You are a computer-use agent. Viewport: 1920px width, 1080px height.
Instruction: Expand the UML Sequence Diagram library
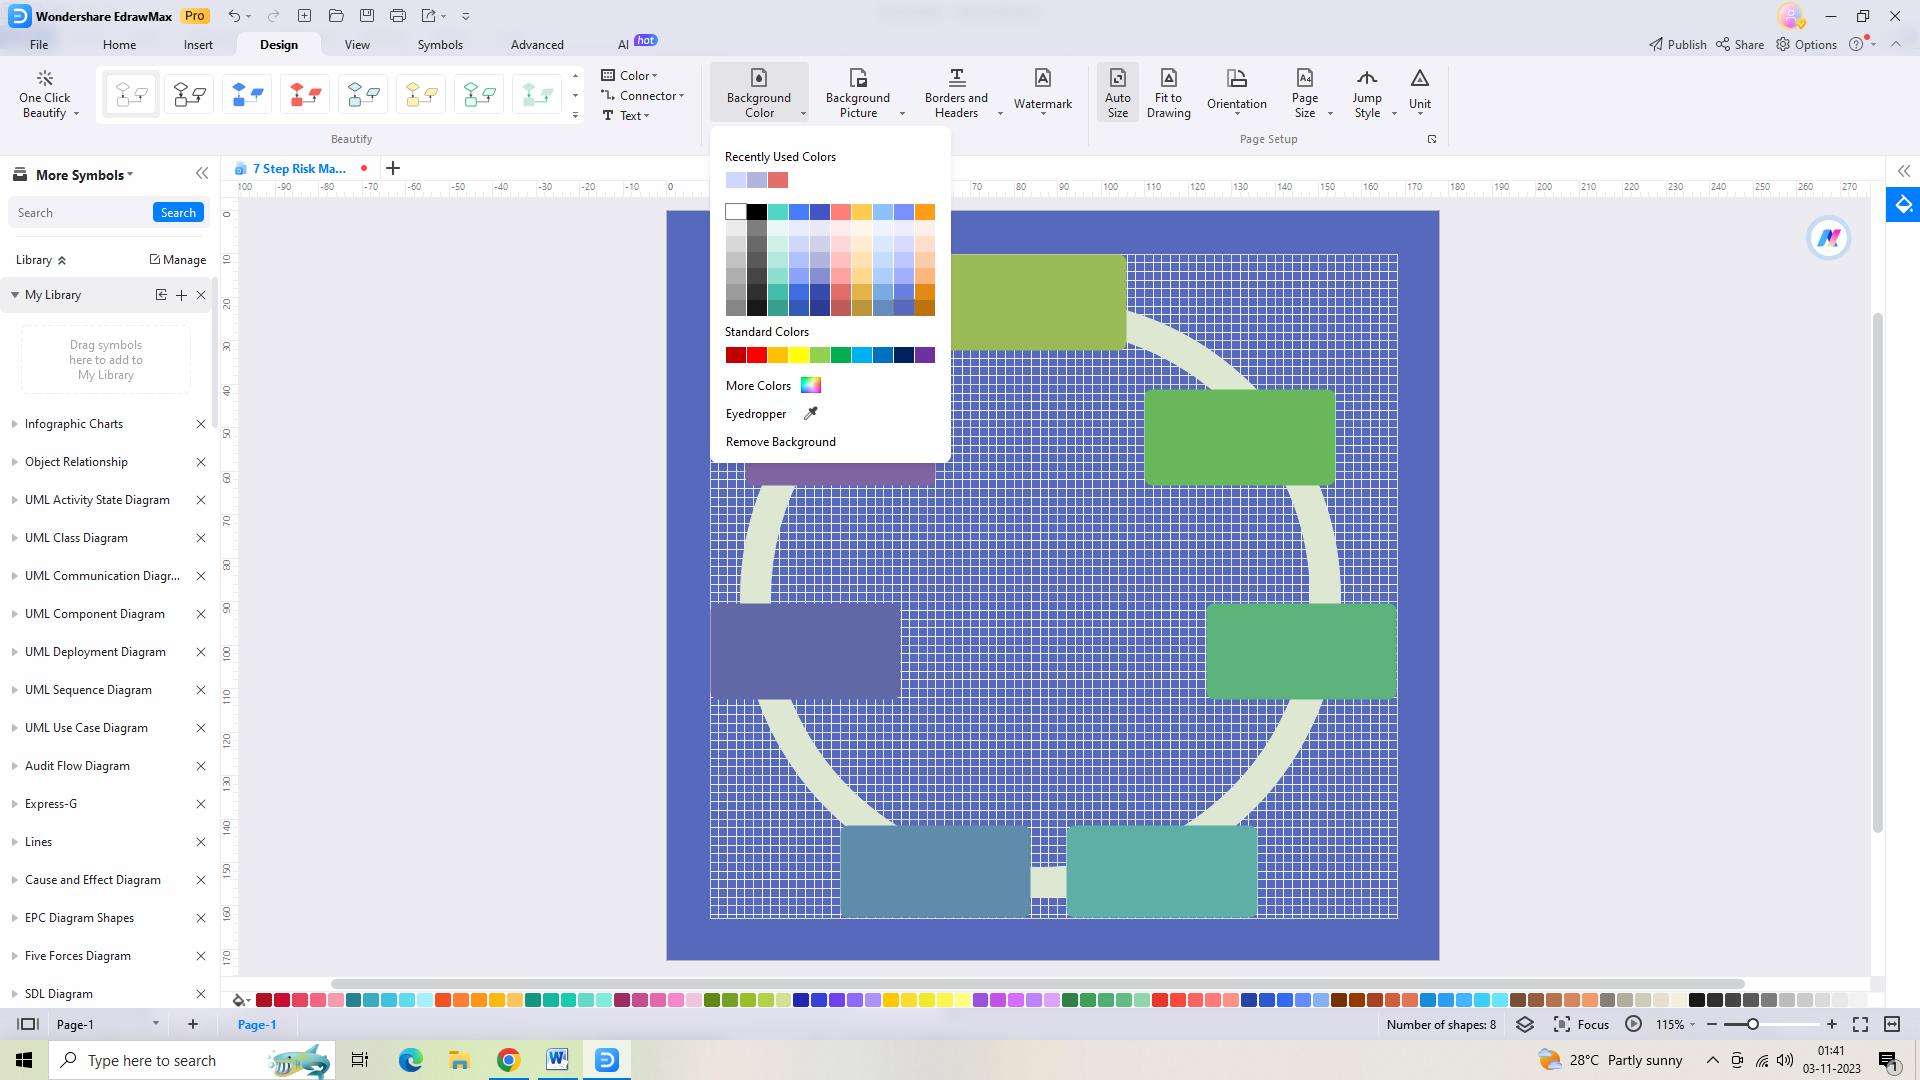(x=12, y=690)
